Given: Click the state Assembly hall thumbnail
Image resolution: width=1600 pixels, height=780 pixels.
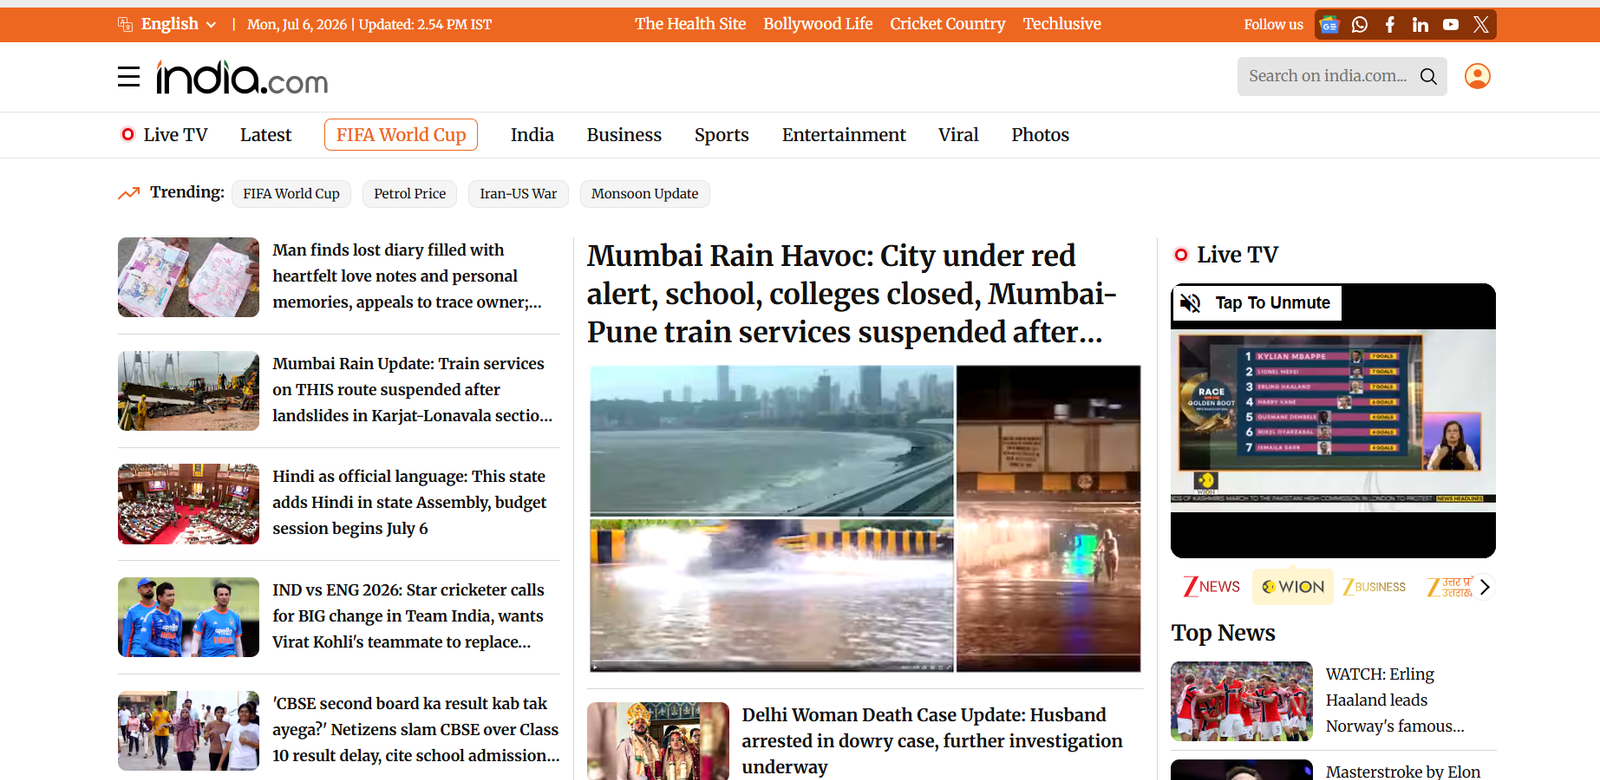Looking at the screenshot, I should 189,504.
